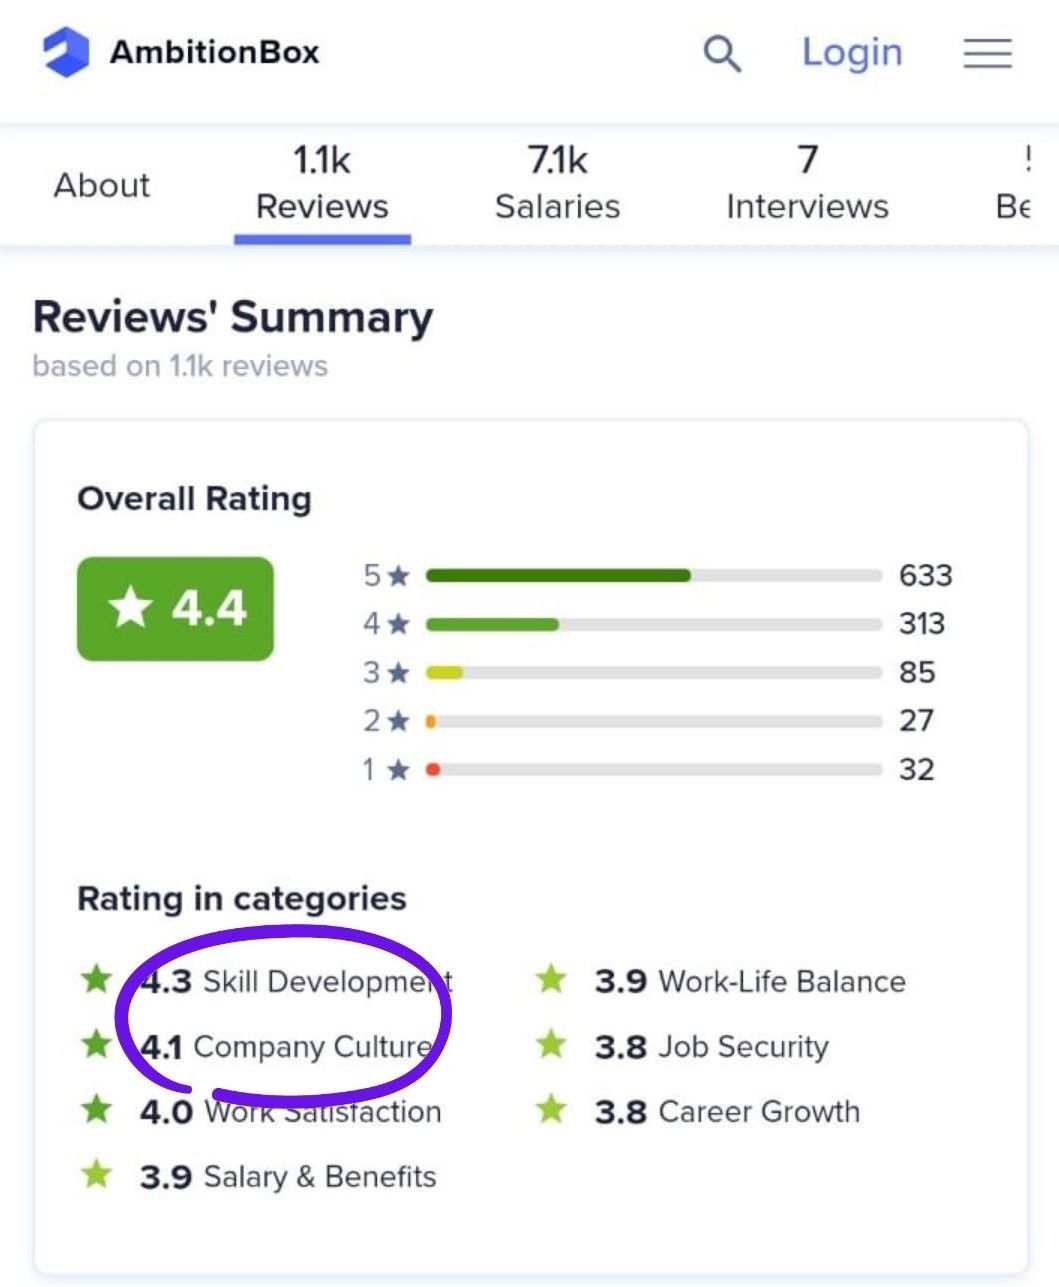Open the hamburger menu

(x=987, y=53)
